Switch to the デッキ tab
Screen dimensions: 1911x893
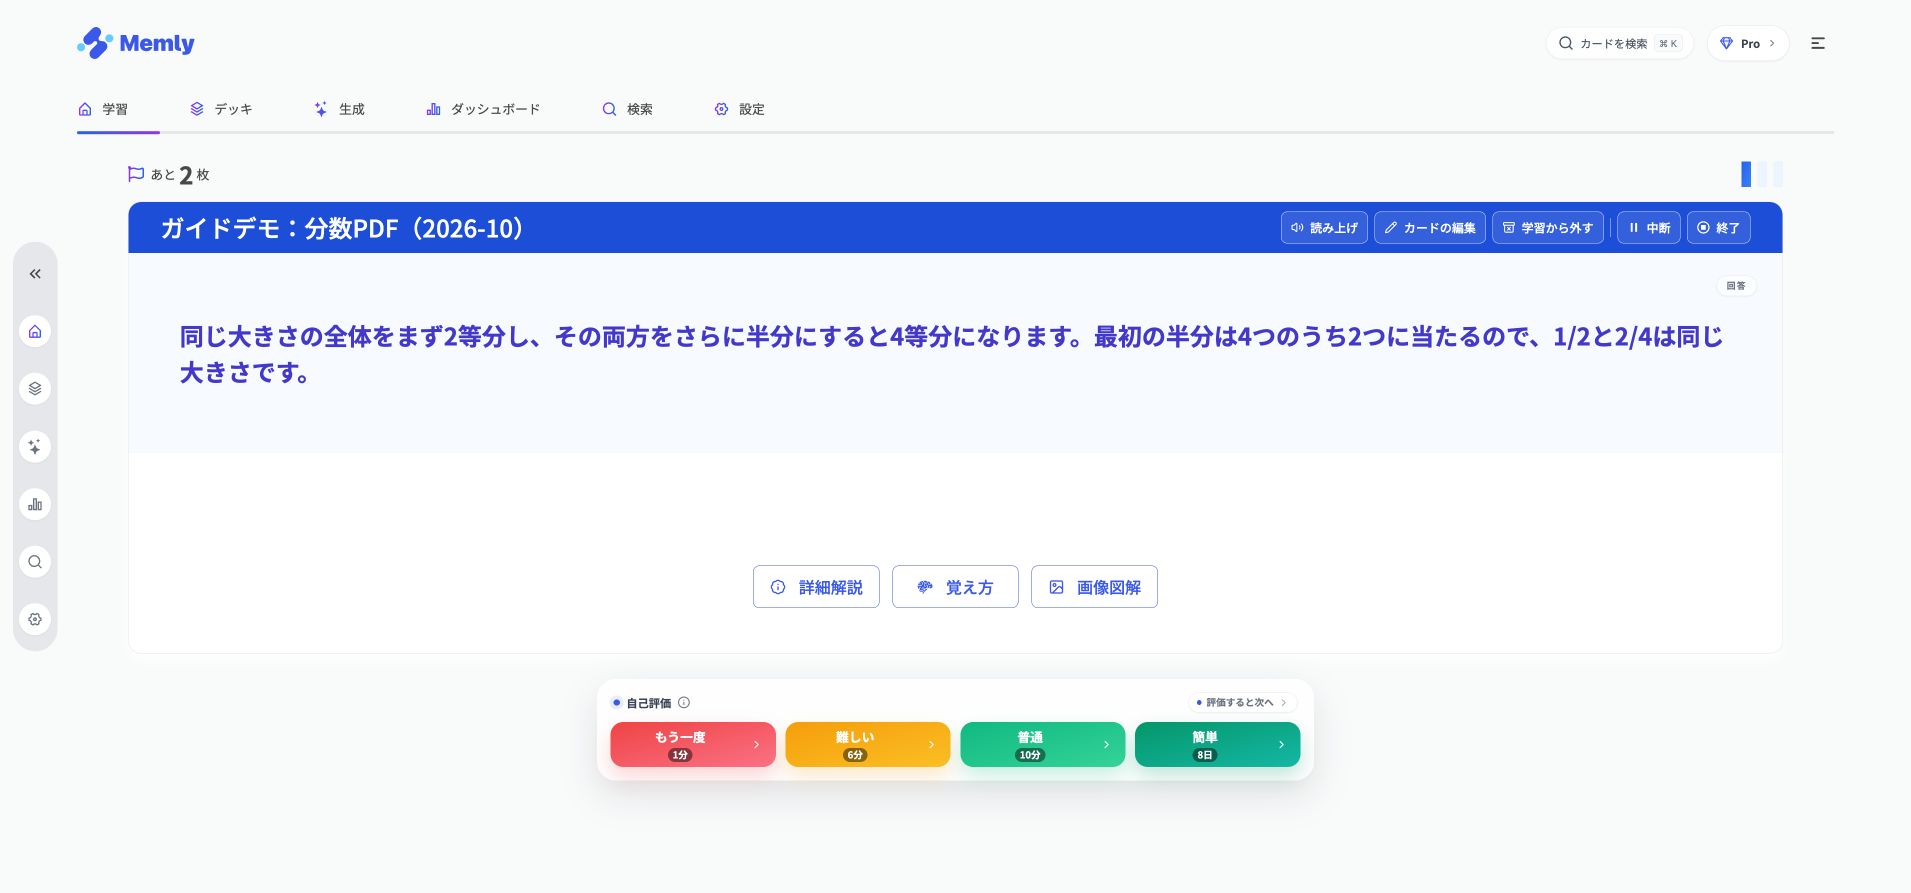click(221, 109)
